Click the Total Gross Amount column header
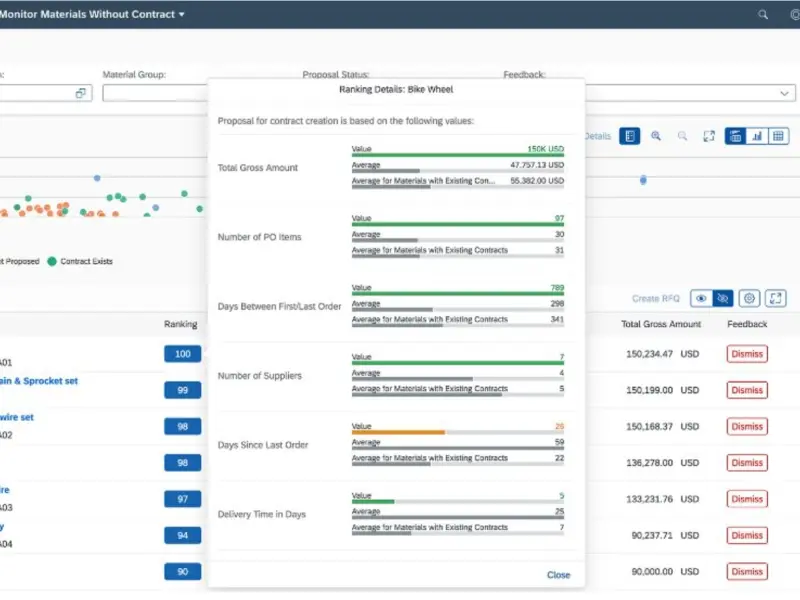 (x=660, y=324)
